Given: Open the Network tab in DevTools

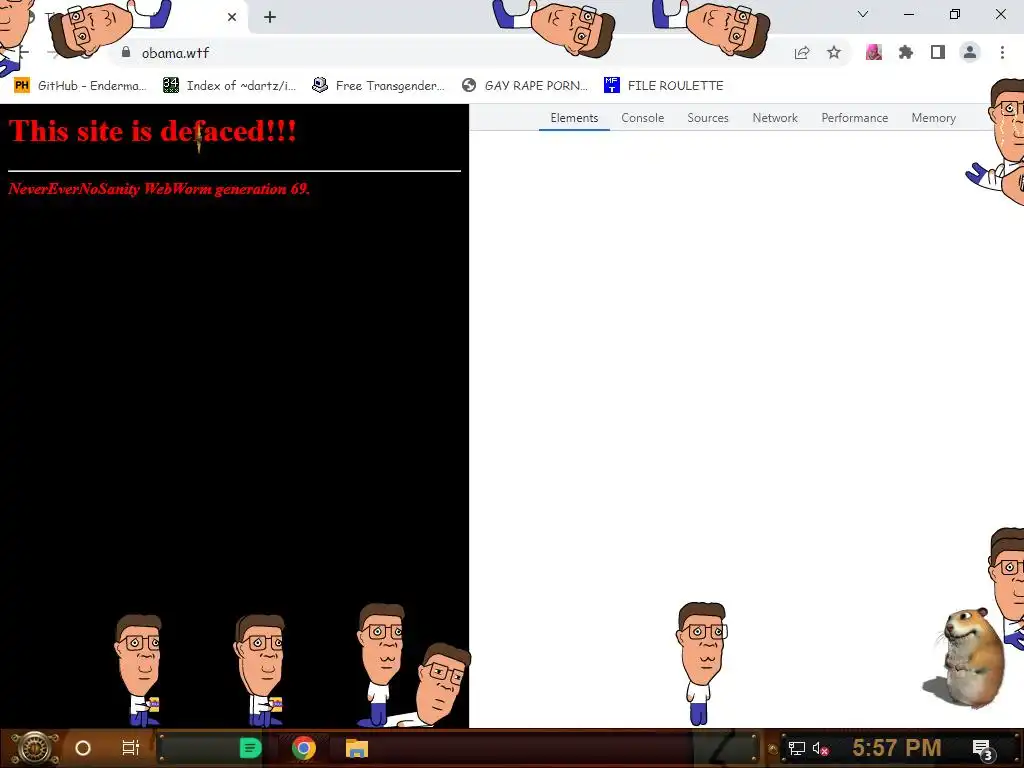Looking at the screenshot, I should pyautogui.click(x=775, y=118).
